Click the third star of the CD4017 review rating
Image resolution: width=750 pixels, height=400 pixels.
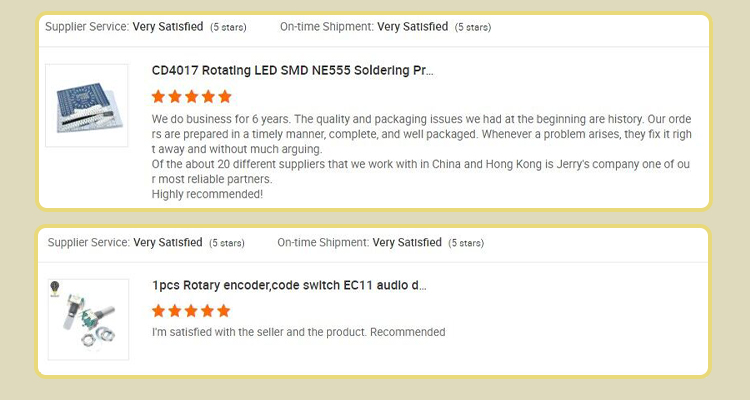click(x=192, y=97)
